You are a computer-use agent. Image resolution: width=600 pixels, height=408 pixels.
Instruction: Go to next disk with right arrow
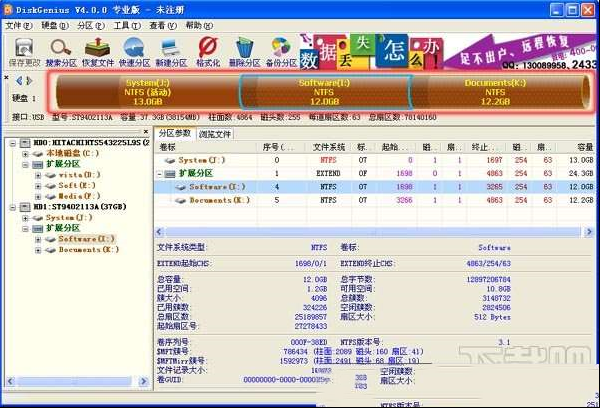(29, 81)
